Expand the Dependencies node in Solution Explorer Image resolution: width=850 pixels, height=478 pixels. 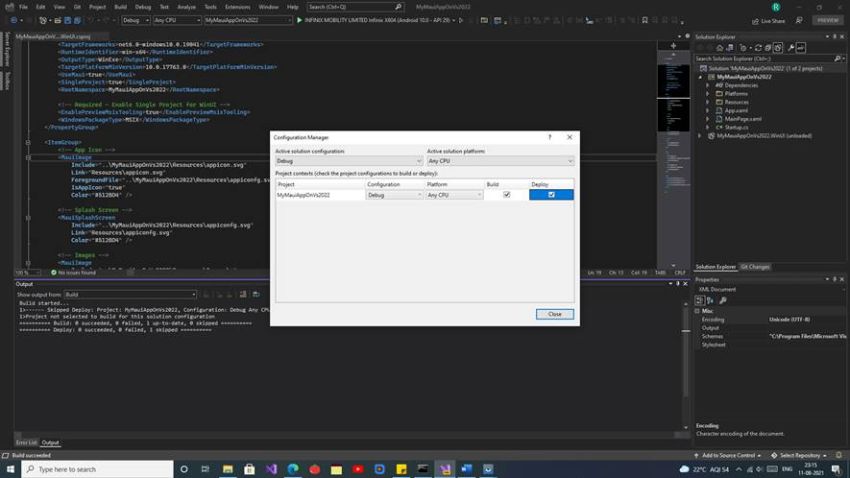point(707,85)
